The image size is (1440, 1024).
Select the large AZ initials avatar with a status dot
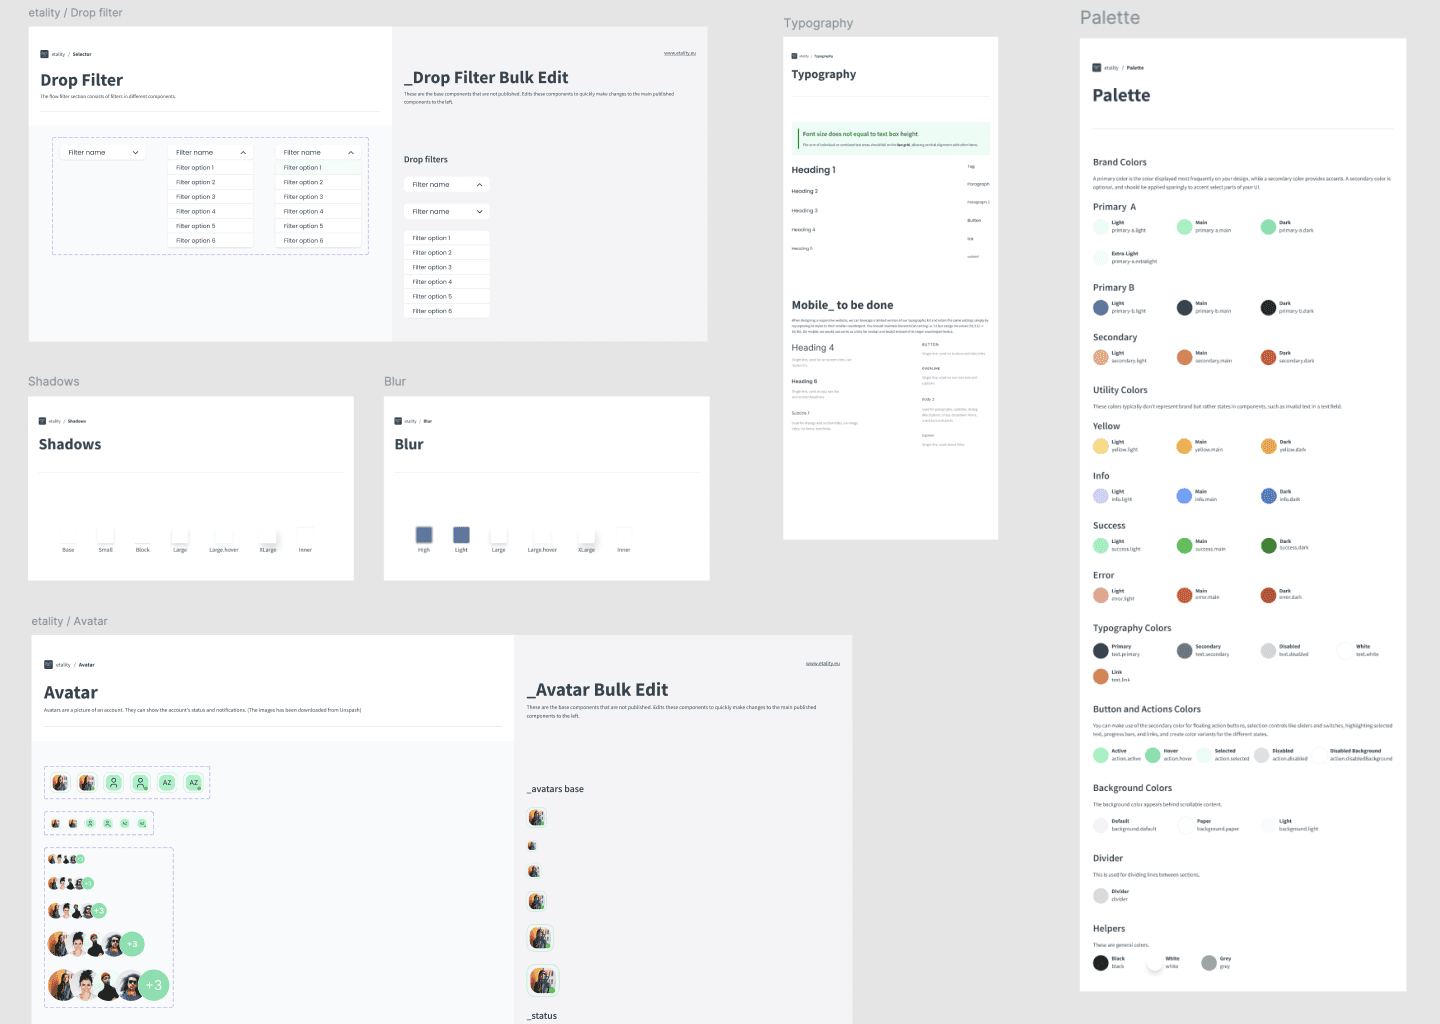[x=194, y=783]
